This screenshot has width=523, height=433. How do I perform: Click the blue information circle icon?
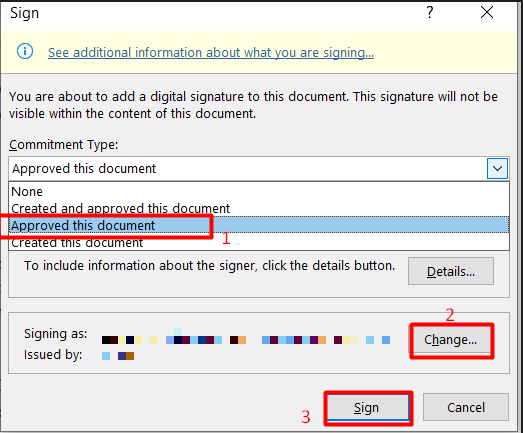tap(25, 51)
